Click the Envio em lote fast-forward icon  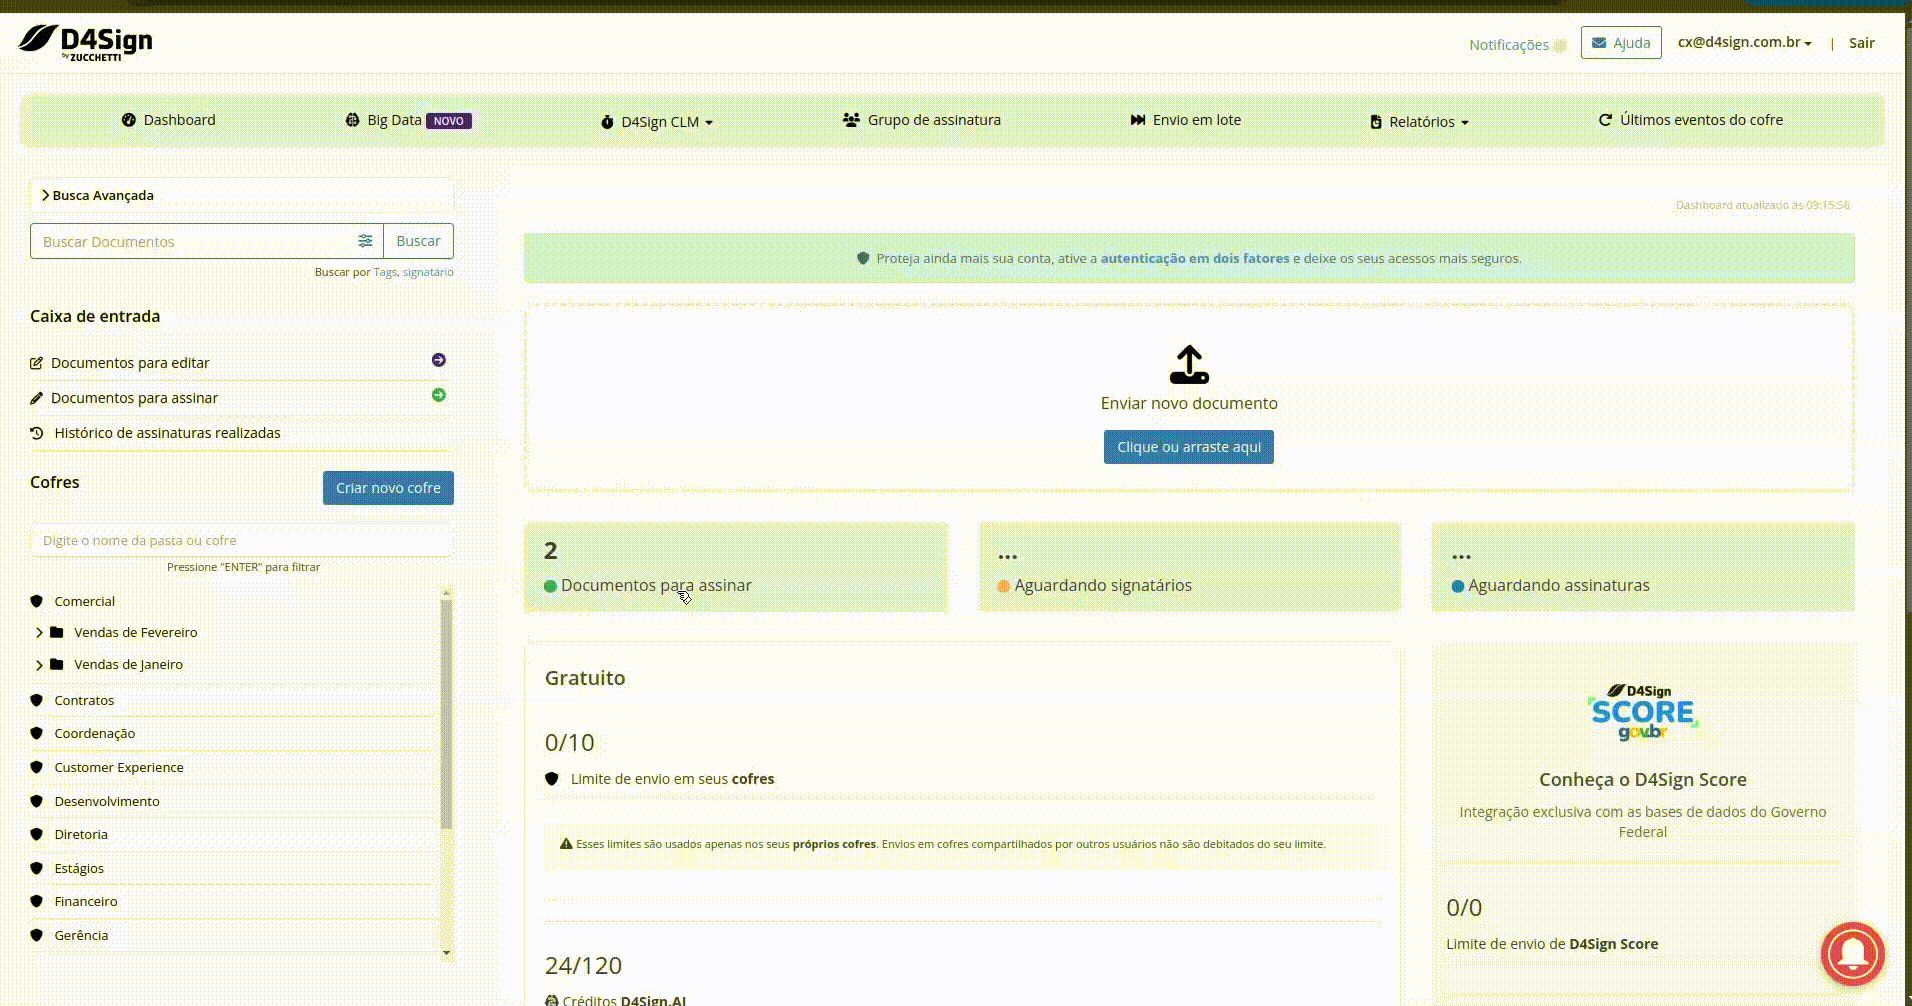point(1138,120)
